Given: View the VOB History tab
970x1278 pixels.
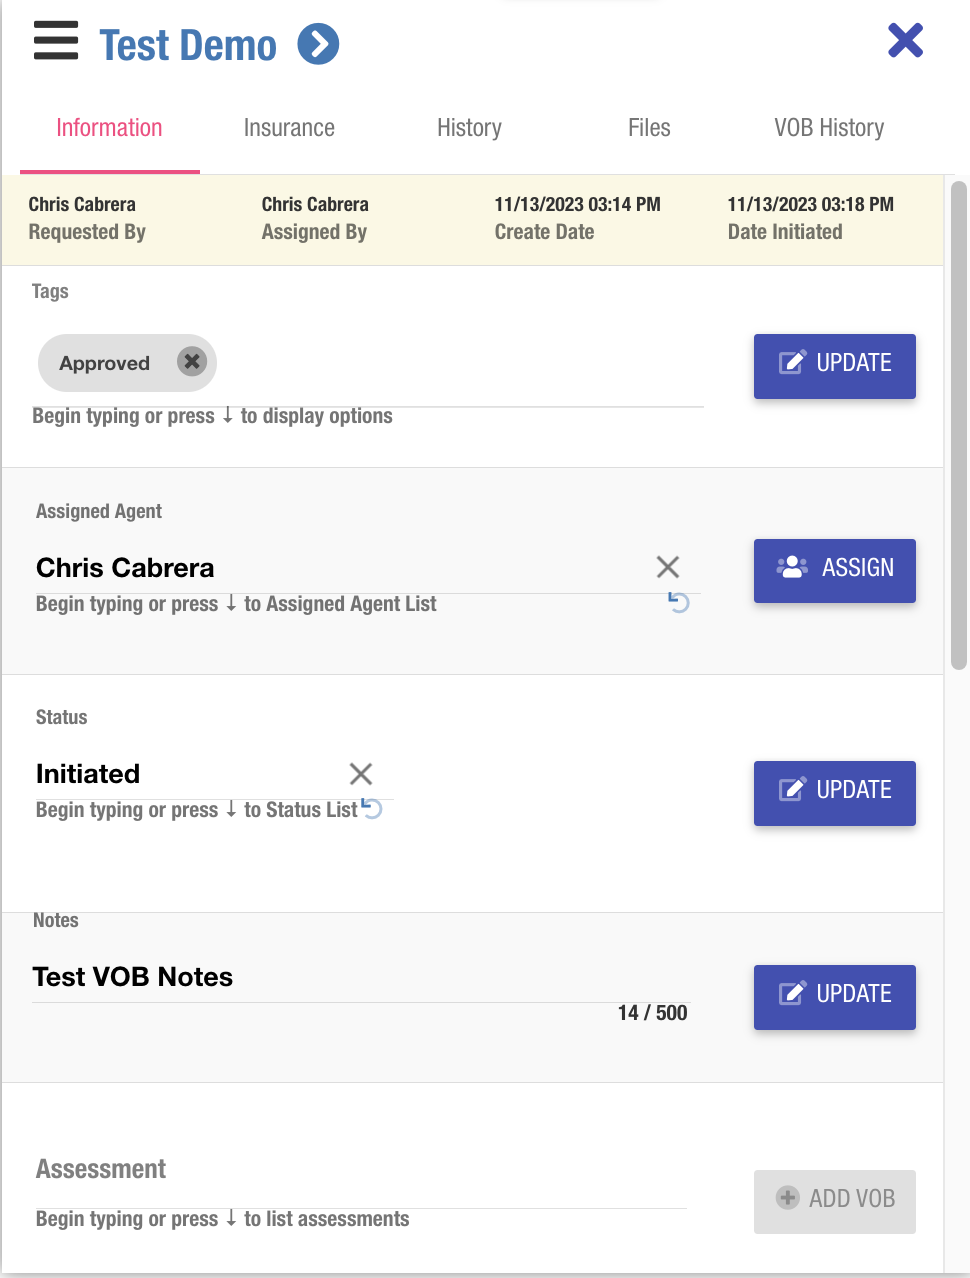Looking at the screenshot, I should click(829, 128).
